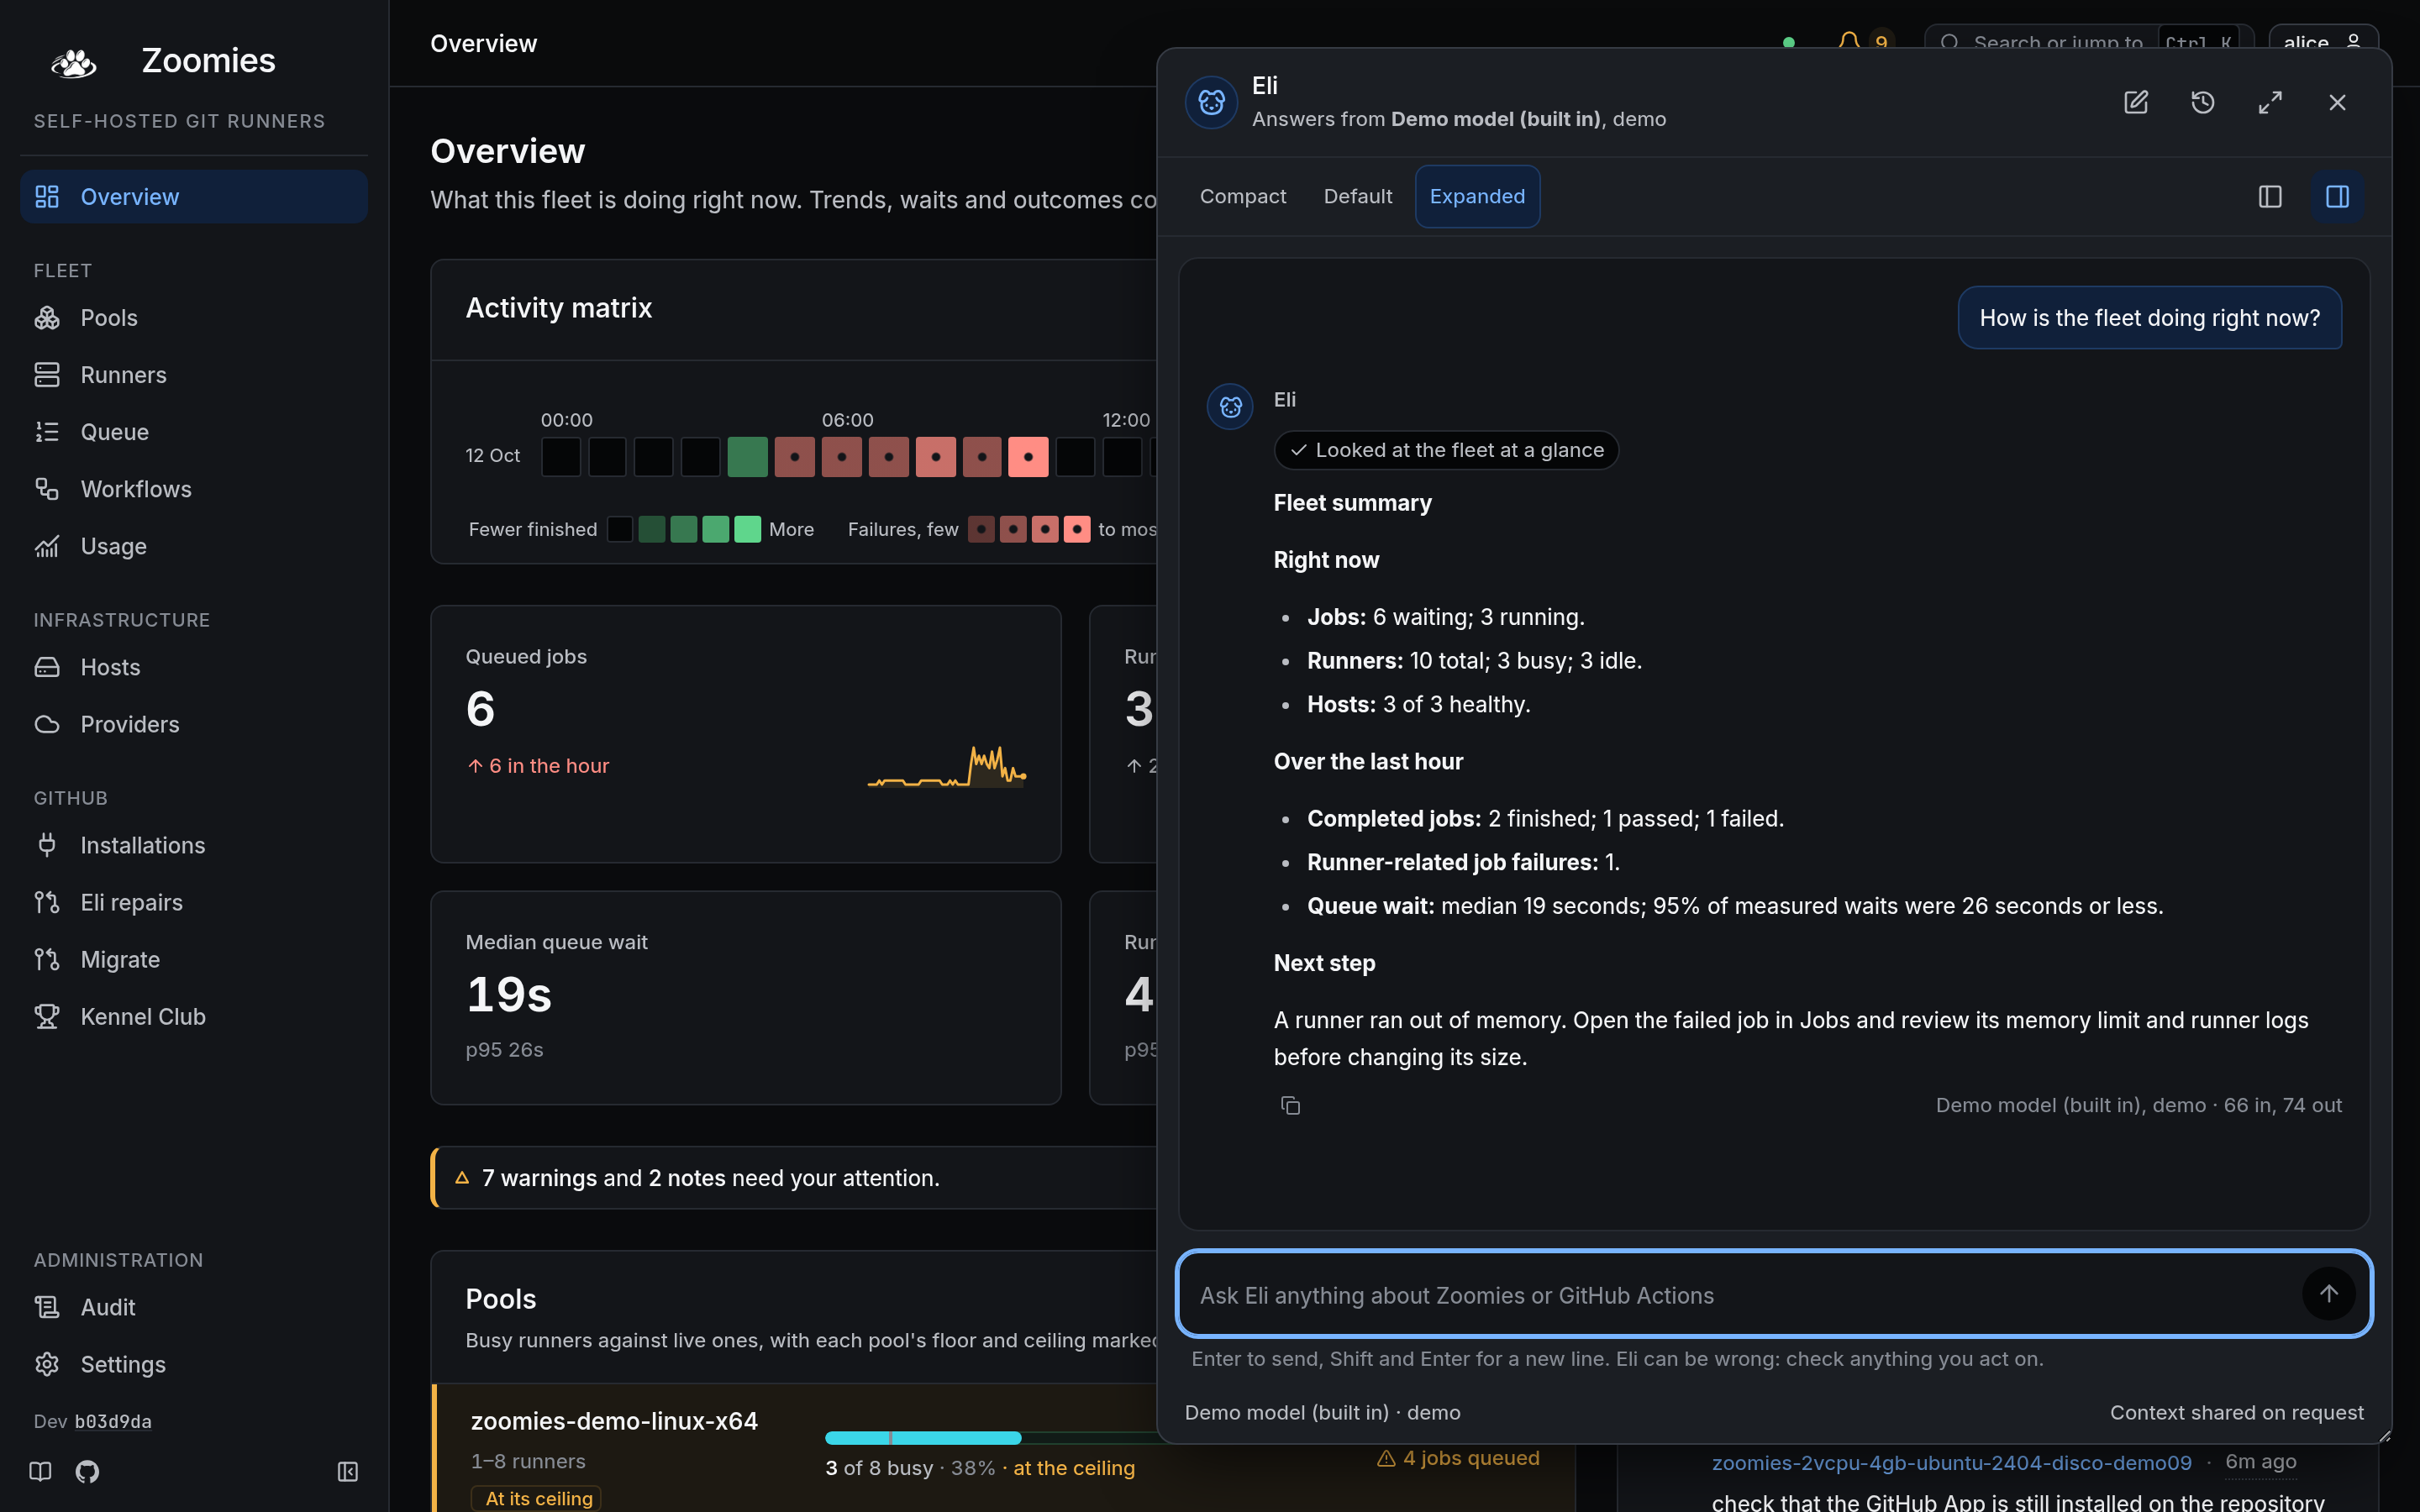
Task: Collapse the sidebar with the panel icon
Action: [x=347, y=1471]
